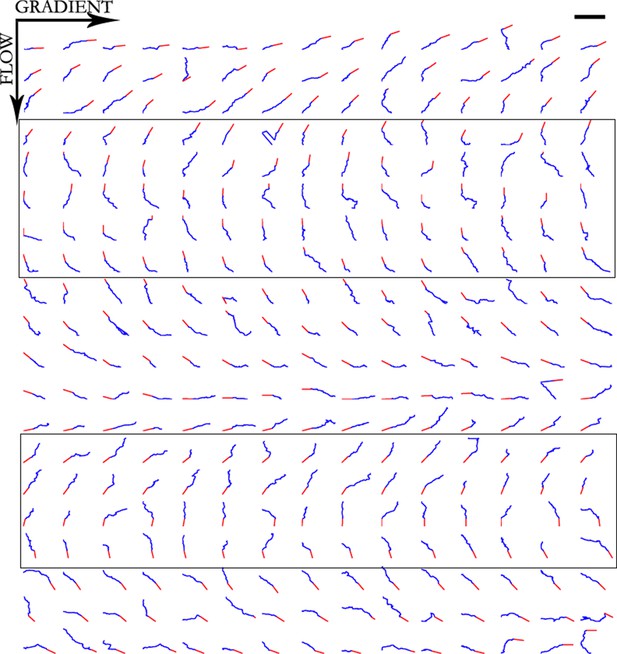Click the FLOW axis label
This screenshot has height=654, width=617.
(7, 59)
